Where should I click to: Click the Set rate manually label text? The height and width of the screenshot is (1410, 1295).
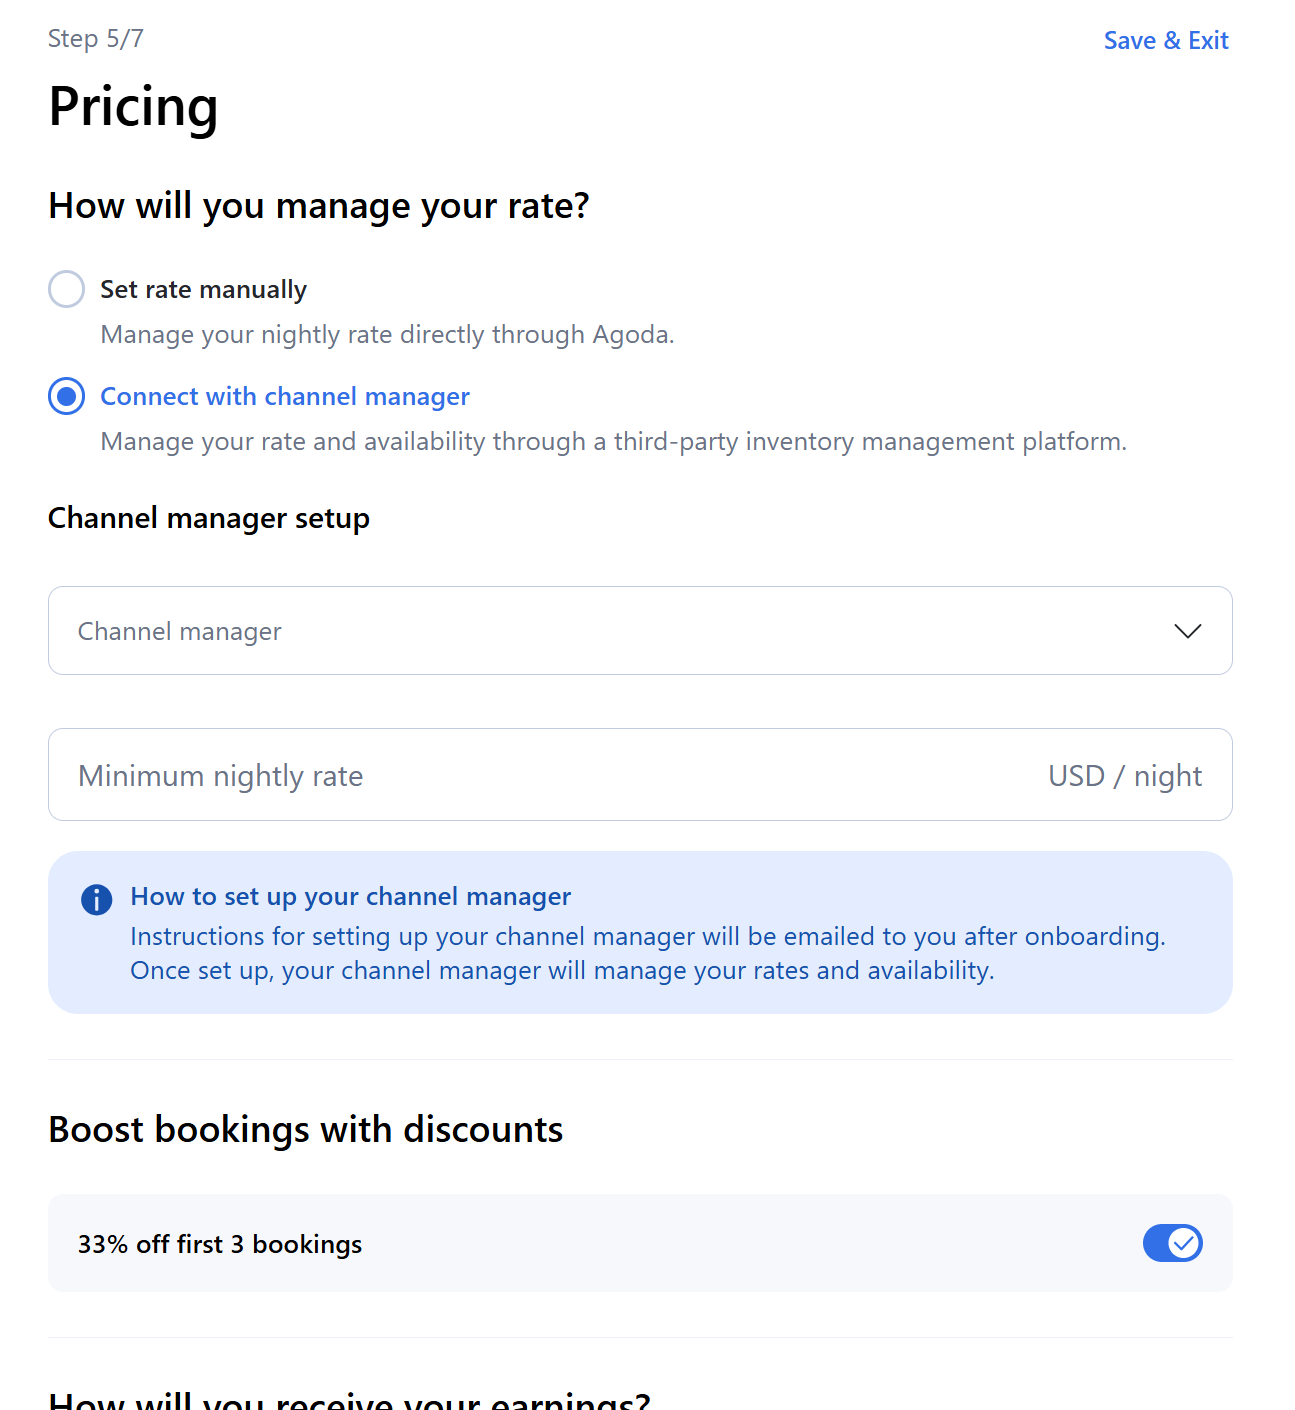[203, 290]
